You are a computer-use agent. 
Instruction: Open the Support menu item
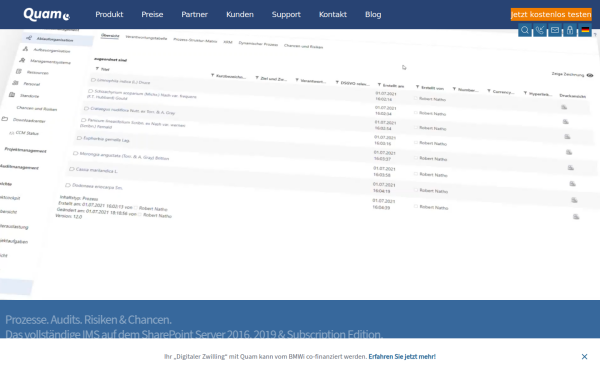[286, 15]
